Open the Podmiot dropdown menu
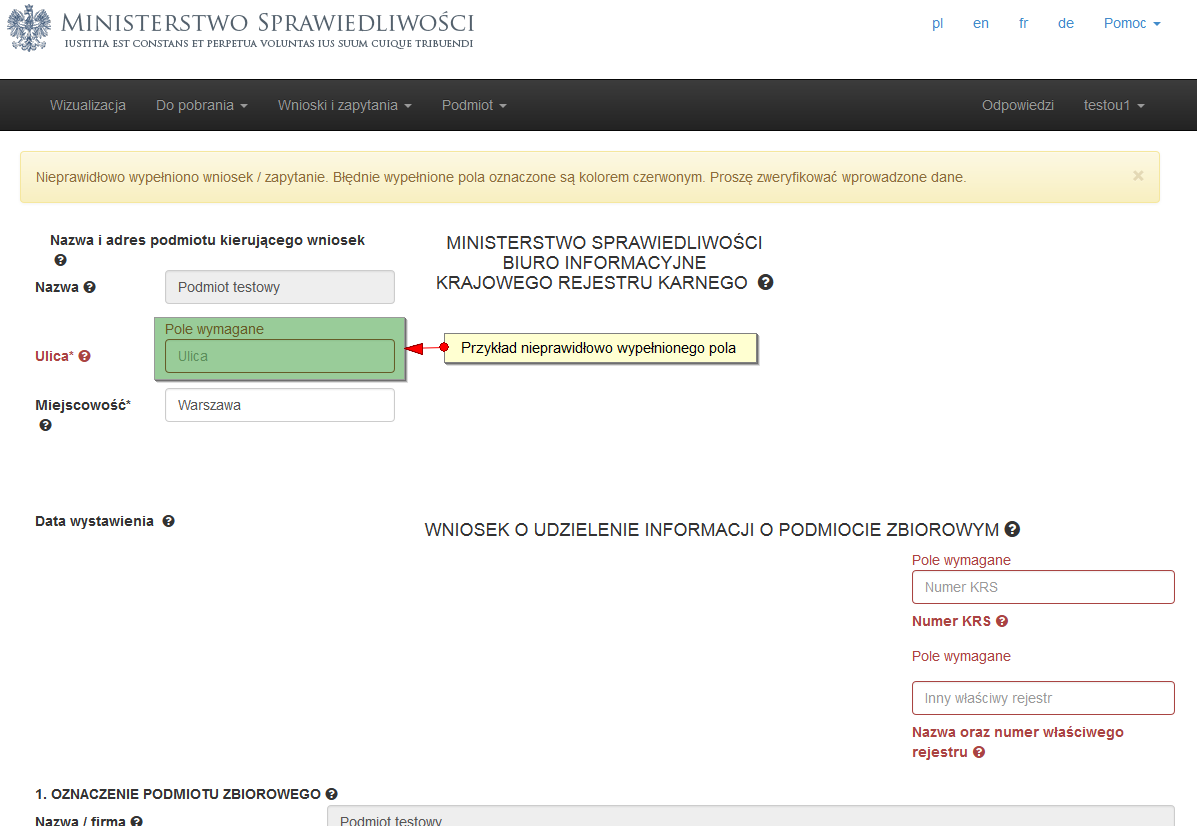1197x826 pixels. point(474,105)
